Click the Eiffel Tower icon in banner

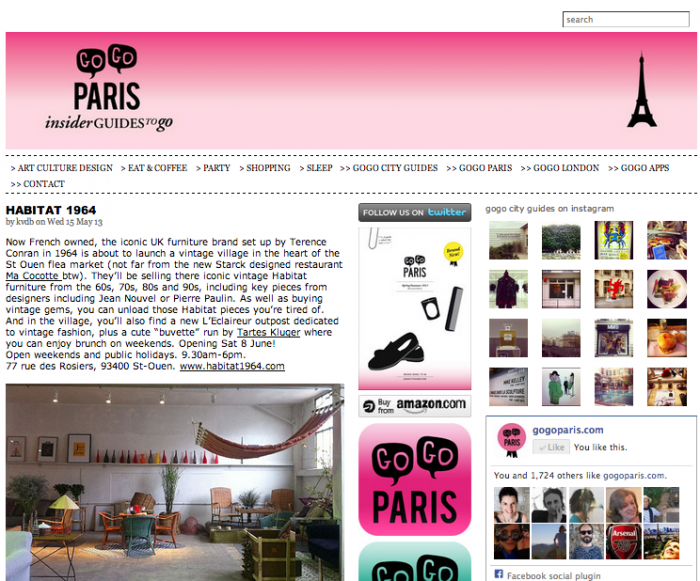642,90
